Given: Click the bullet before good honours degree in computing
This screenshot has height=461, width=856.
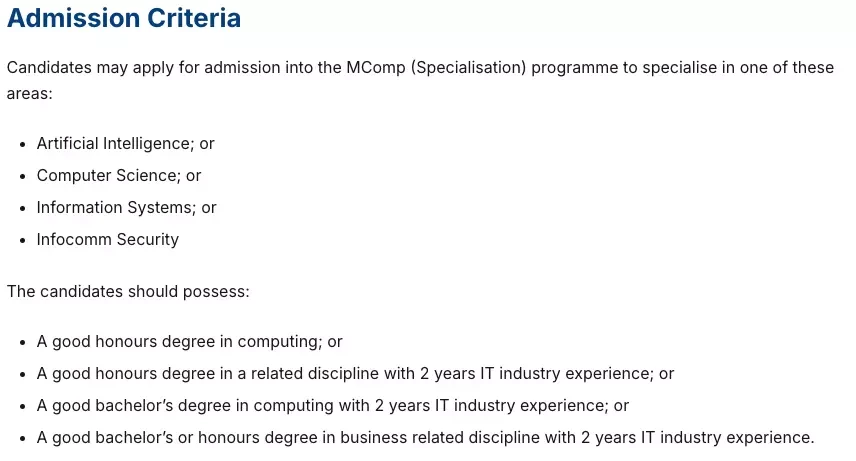Looking at the screenshot, I should coord(22,342).
